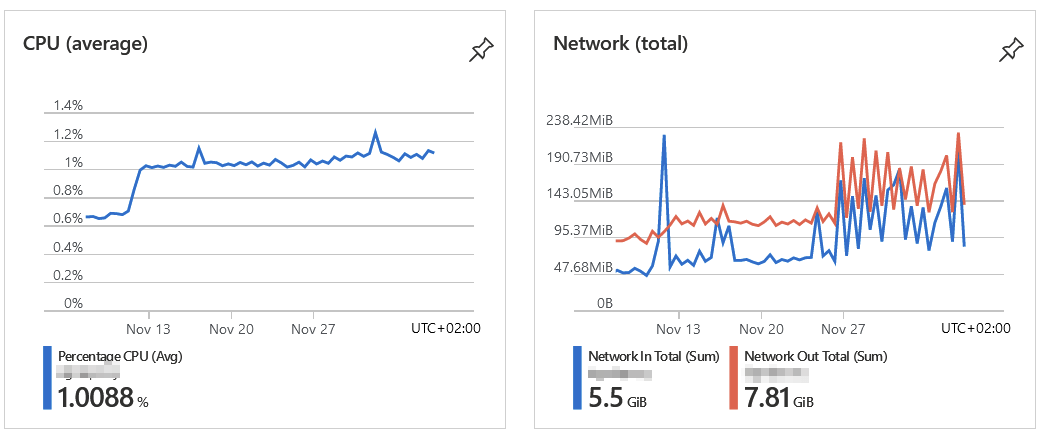Click the Nov 20 marker on CPU chart
Screen dimensions: 1048x433
click(231, 329)
